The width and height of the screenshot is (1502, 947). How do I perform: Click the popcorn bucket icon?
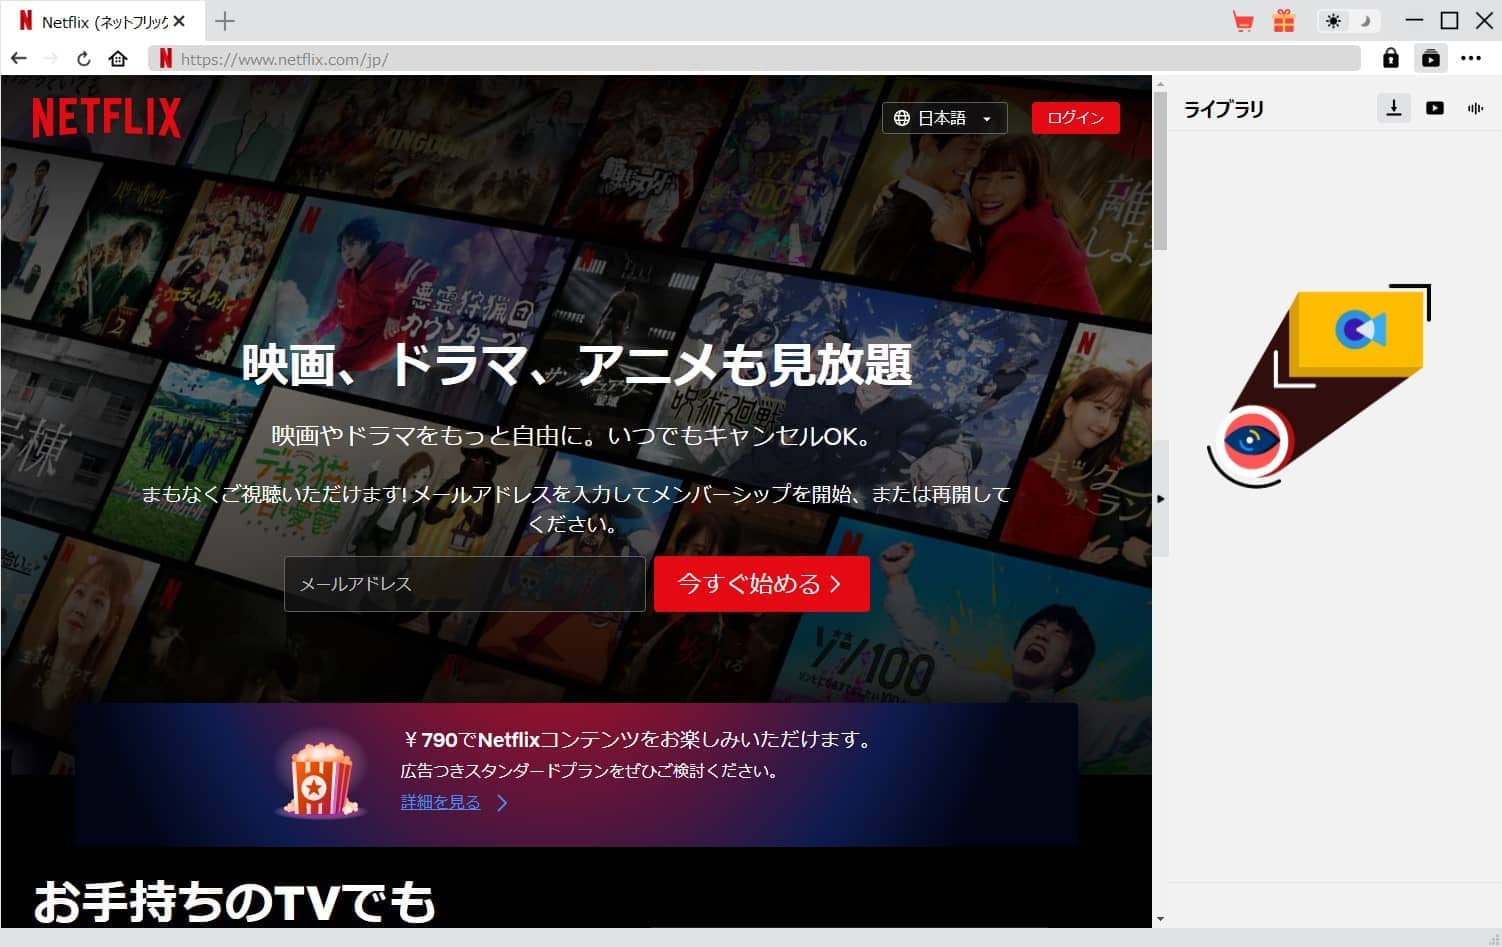pos(321,781)
